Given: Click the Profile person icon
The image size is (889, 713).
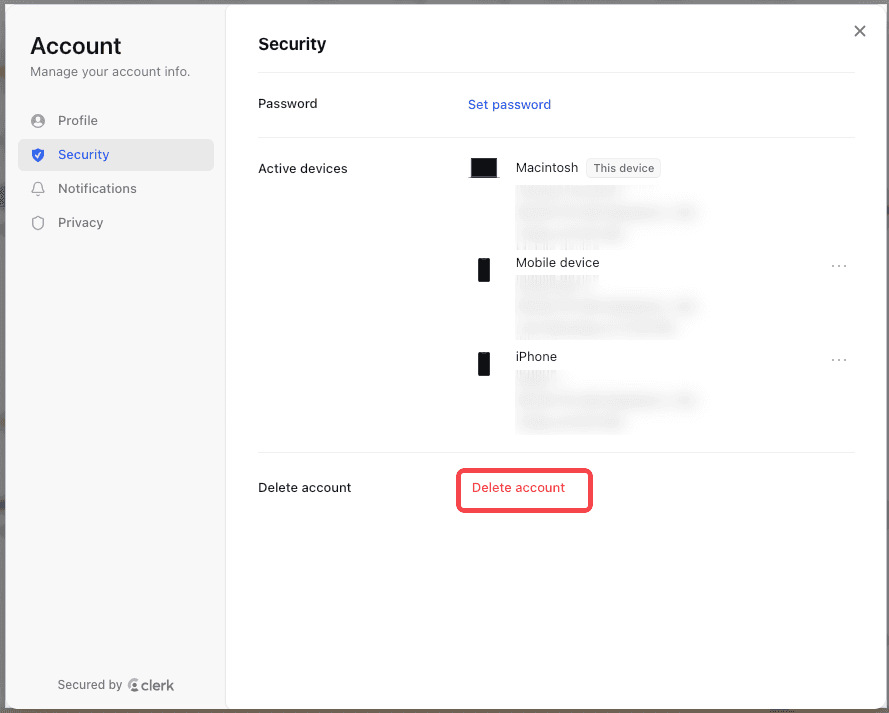Looking at the screenshot, I should 38,121.
